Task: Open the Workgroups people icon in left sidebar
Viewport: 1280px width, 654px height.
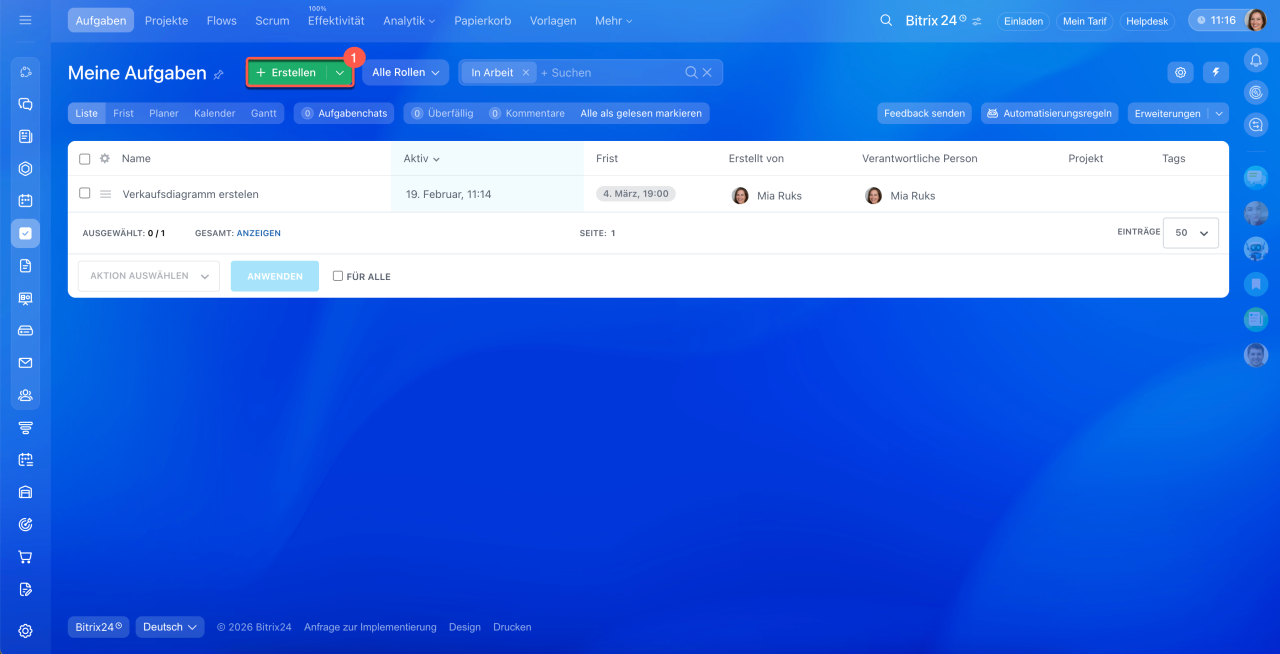Action: coord(26,395)
